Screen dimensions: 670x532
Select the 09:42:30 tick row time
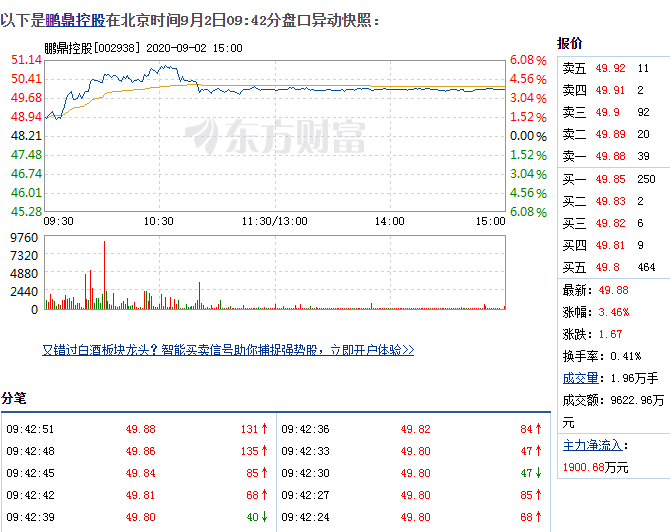306,473
